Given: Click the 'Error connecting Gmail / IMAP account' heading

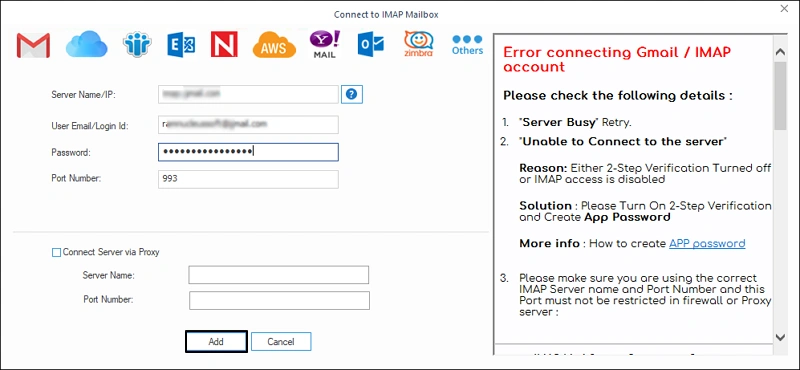Looking at the screenshot, I should (x=617, y=59).
